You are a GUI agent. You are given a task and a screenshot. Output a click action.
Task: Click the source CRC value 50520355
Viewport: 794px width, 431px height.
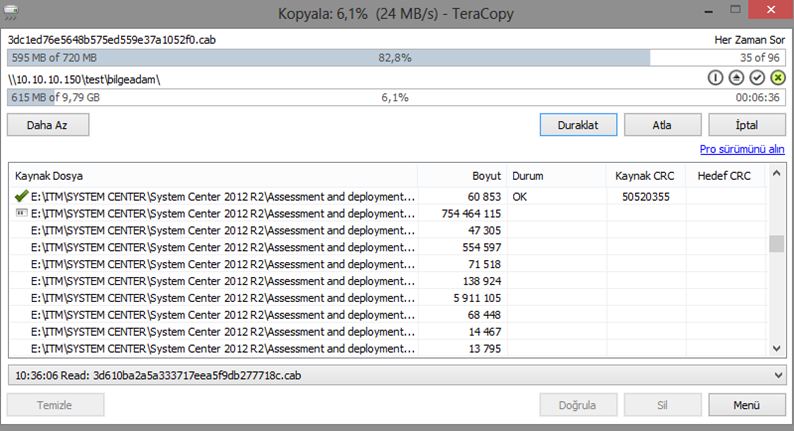[x=646, y=197]
